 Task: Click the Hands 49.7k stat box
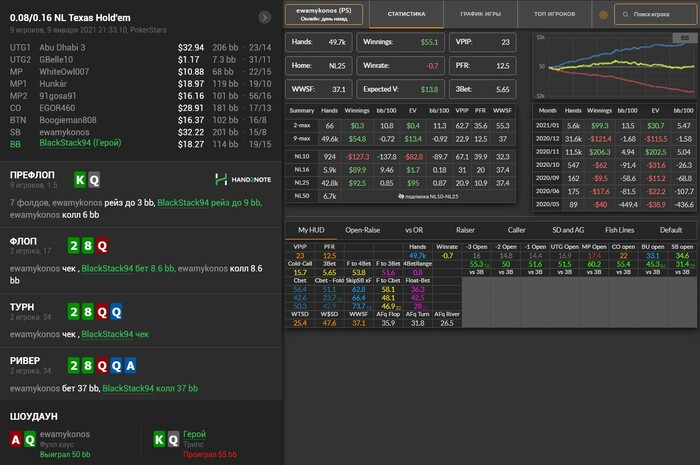pos(318,42)
